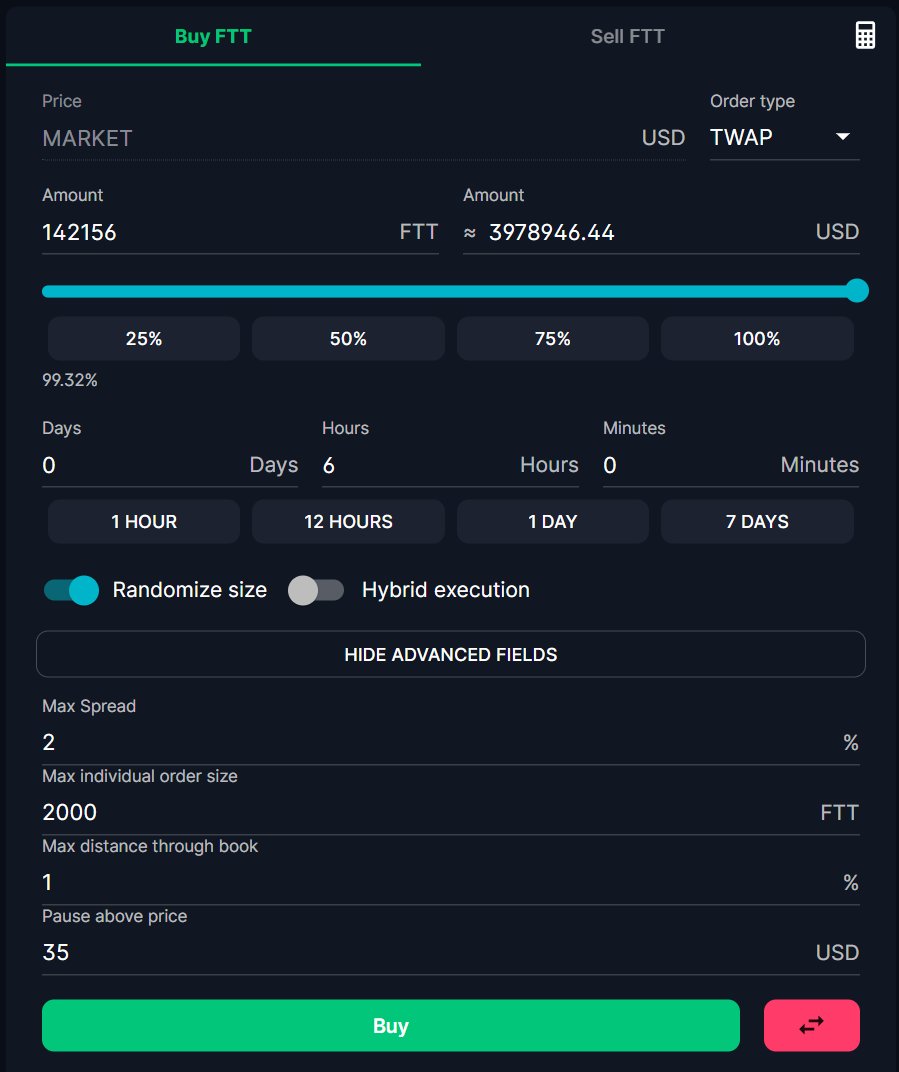This screenshot has height=1072, width=899.
Task: Select the 7 DAYS duration preset
Action: [x=757, y=522]
